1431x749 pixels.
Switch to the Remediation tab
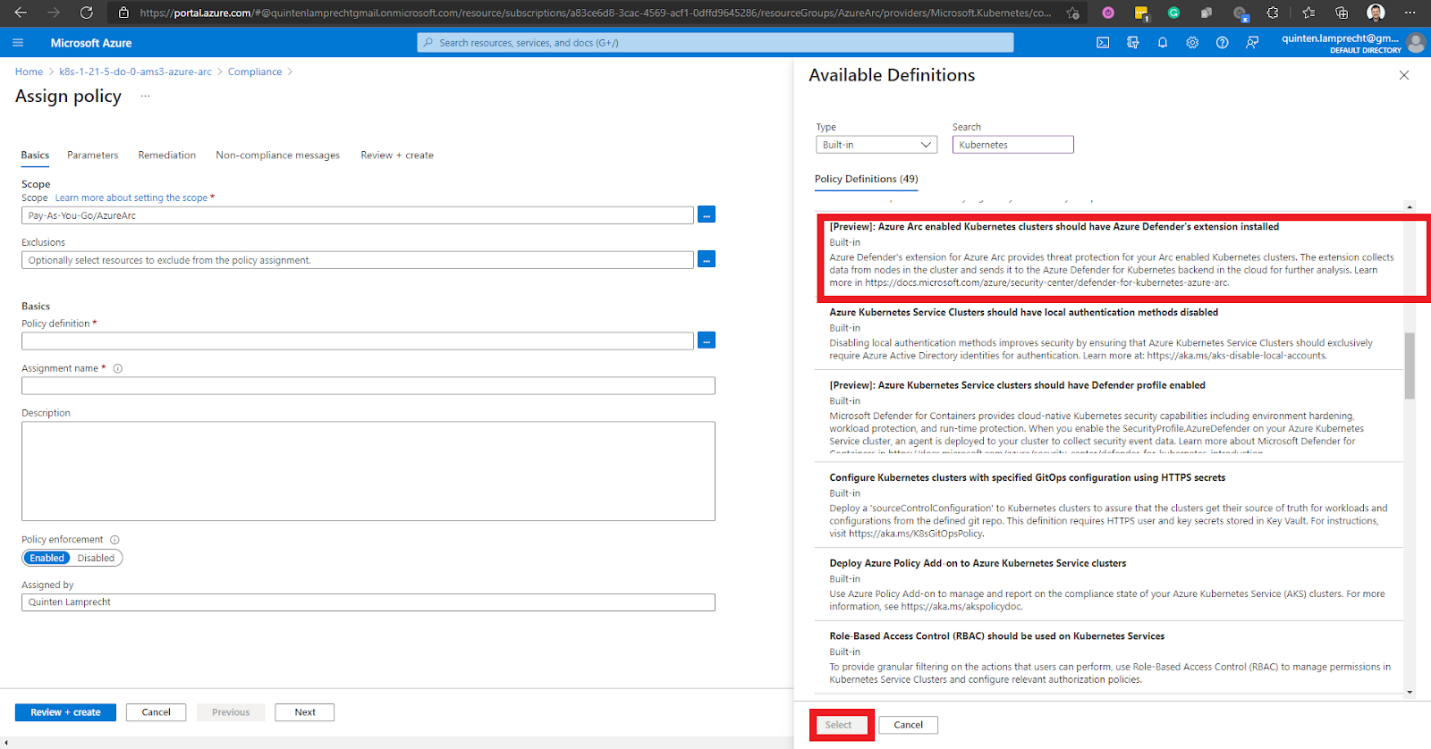(x=167, y=155)
